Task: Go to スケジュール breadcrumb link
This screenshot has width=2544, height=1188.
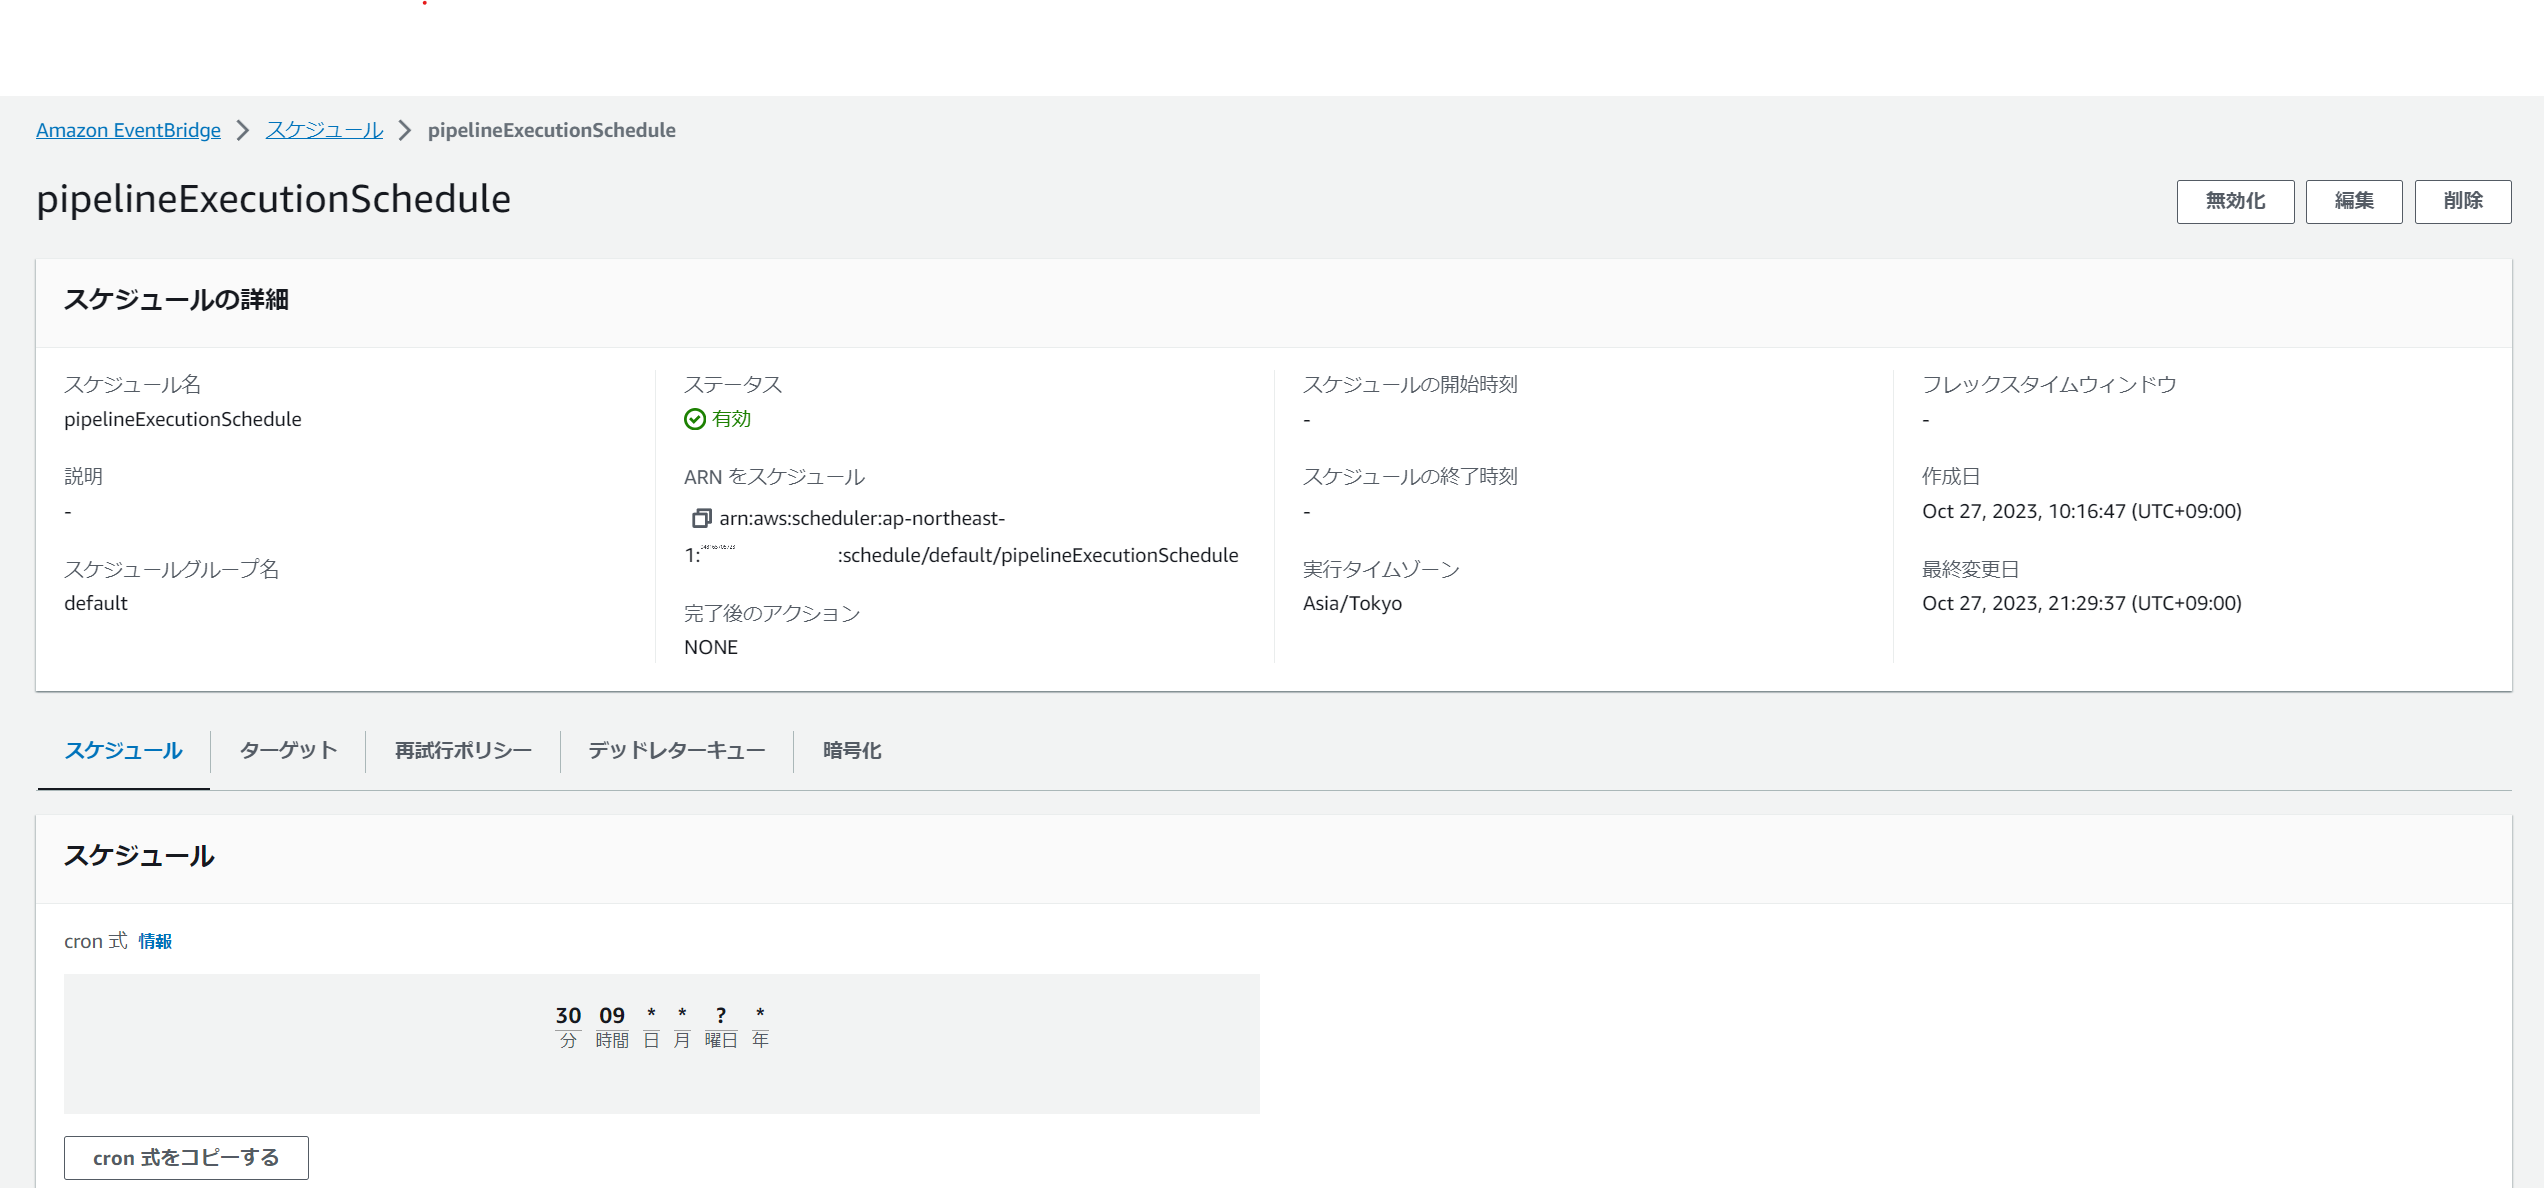Action: (x=324, y=131)
